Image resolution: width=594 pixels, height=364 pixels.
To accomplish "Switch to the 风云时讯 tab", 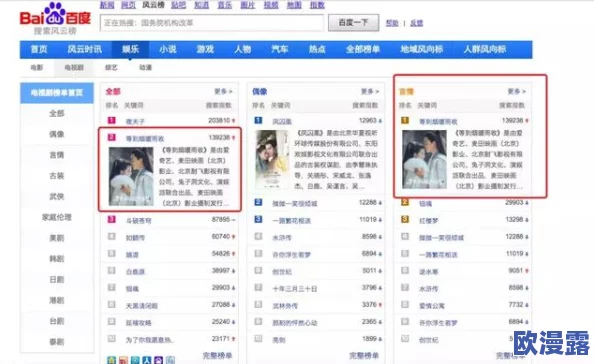I will pos(84,49).
